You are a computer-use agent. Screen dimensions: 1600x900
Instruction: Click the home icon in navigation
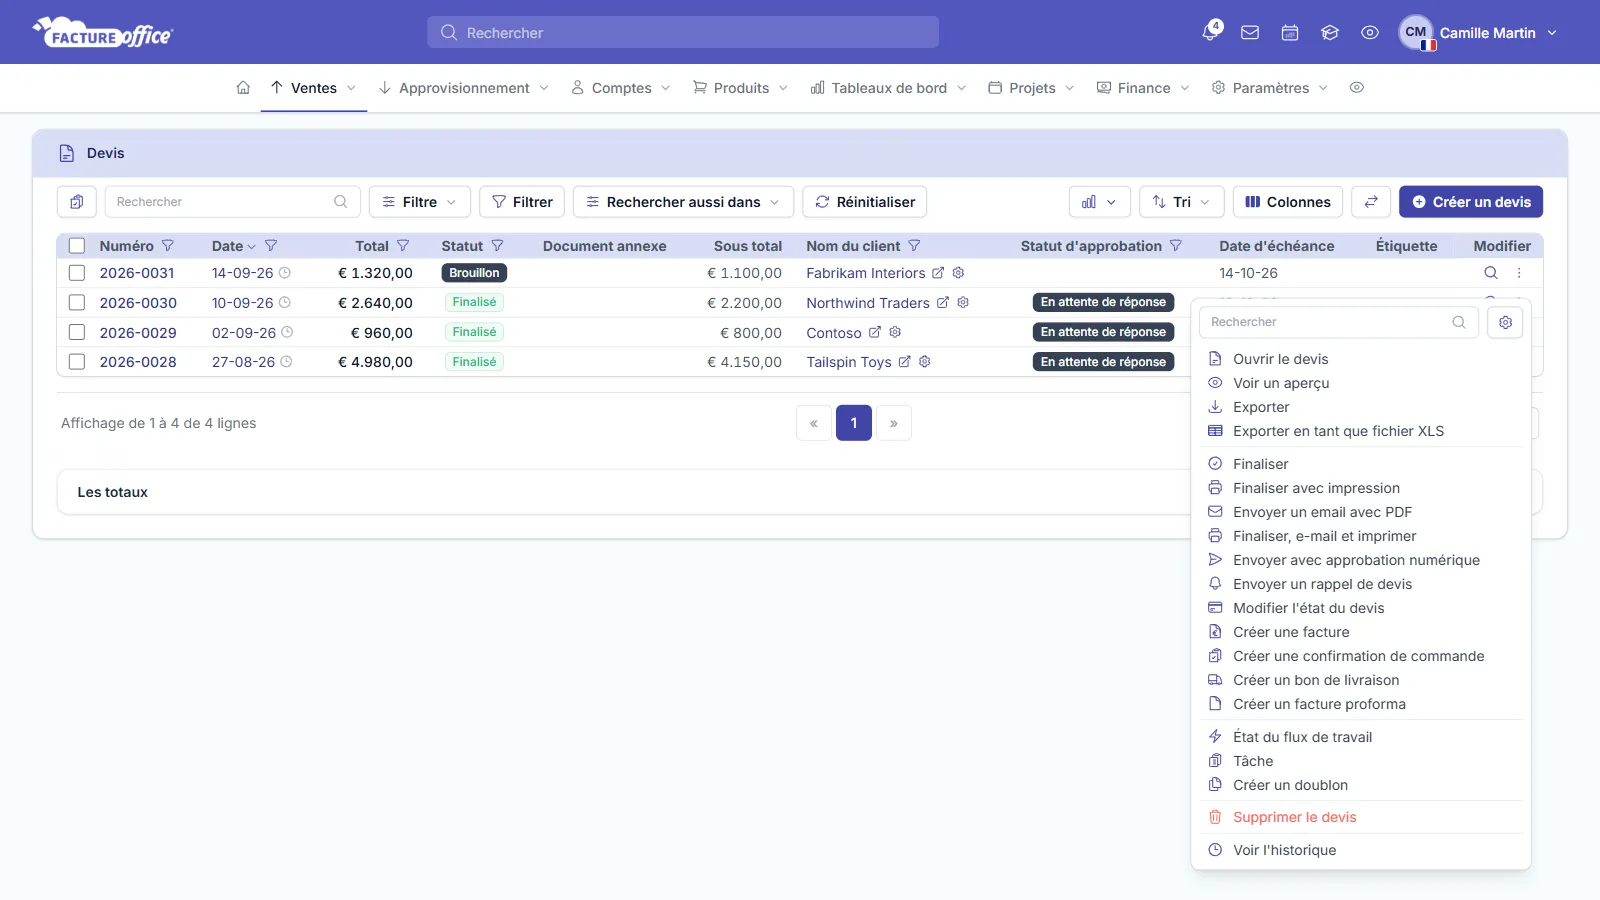[x=243, y=88]
